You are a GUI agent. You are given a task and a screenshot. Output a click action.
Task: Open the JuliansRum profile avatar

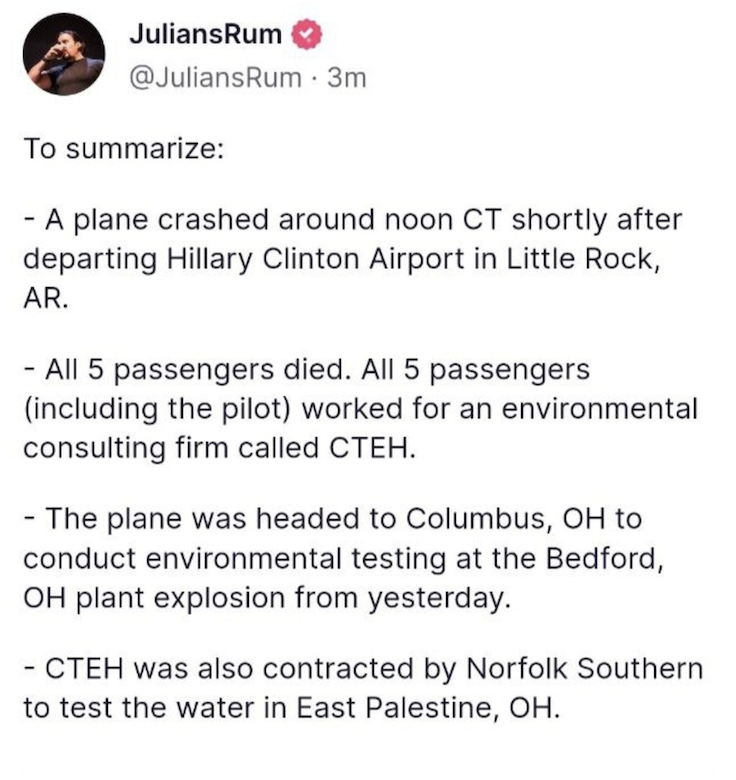point(65,55)
